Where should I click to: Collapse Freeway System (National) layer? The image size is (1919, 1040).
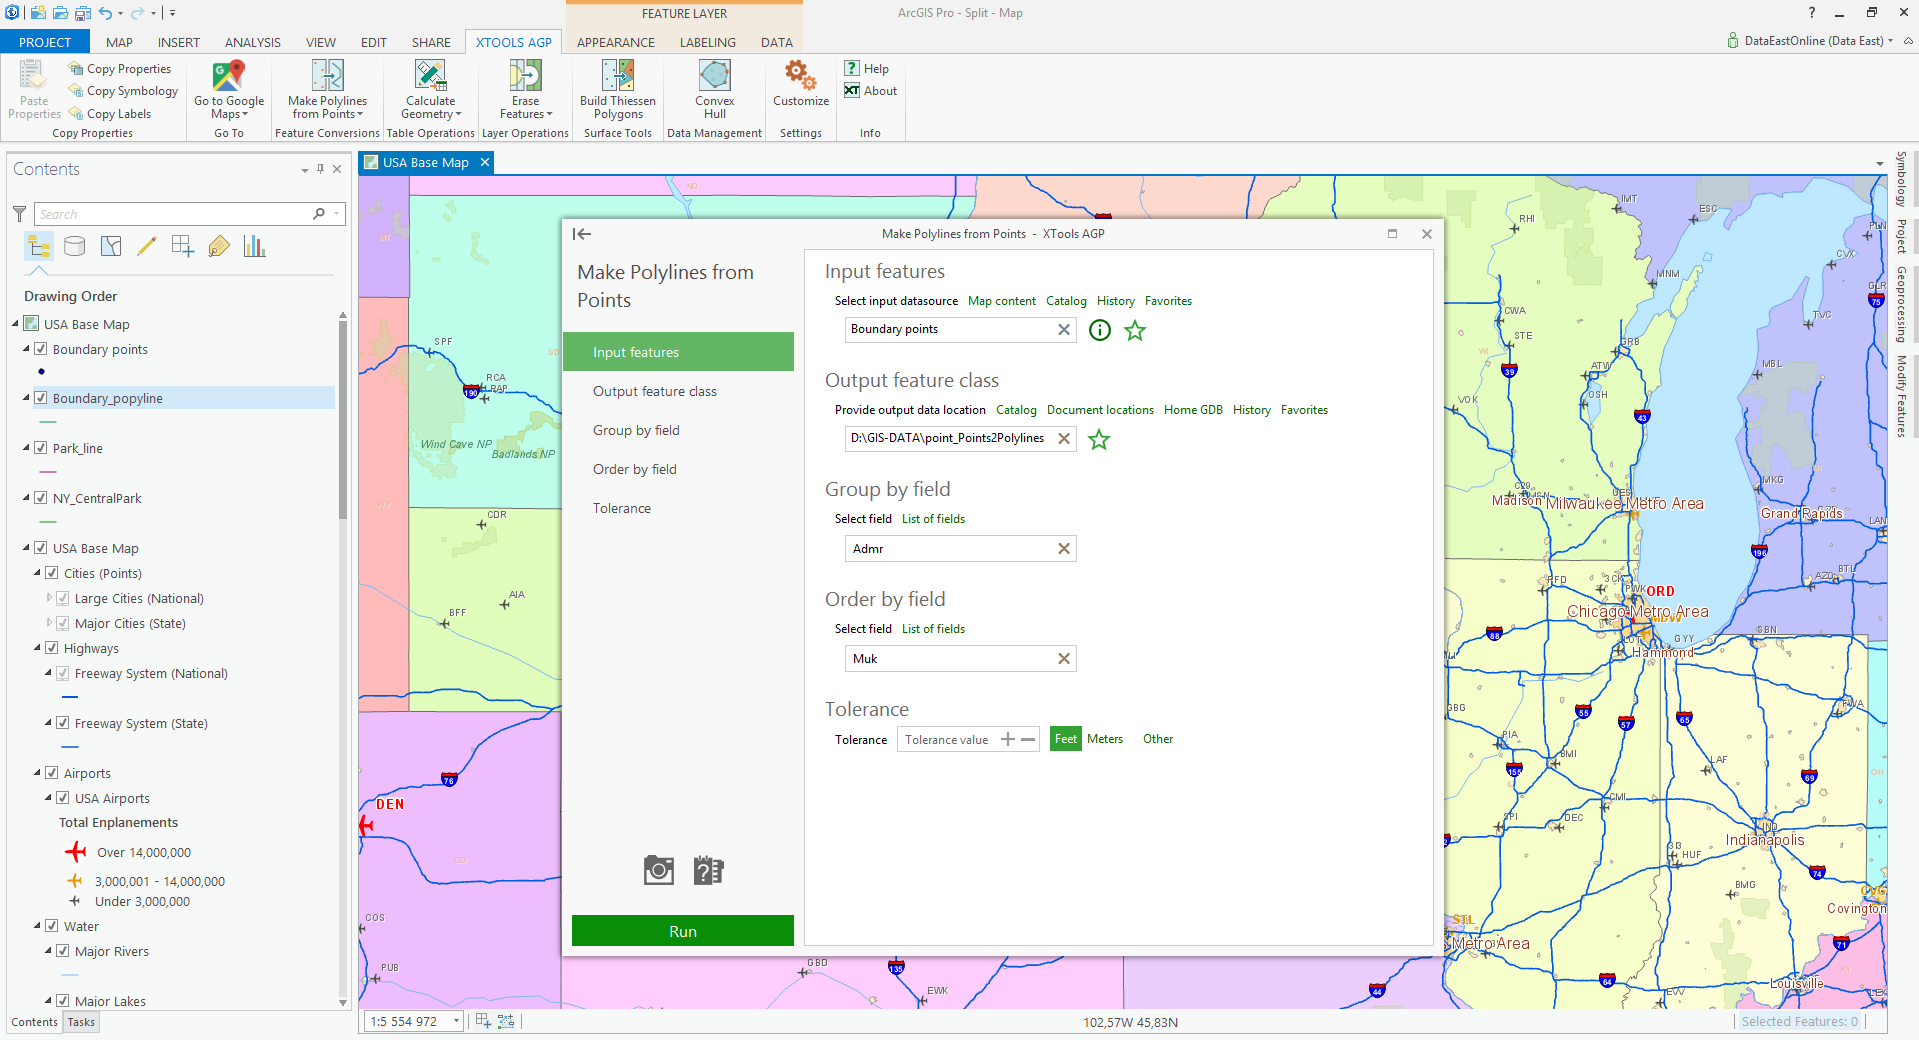tap(49, 673)
